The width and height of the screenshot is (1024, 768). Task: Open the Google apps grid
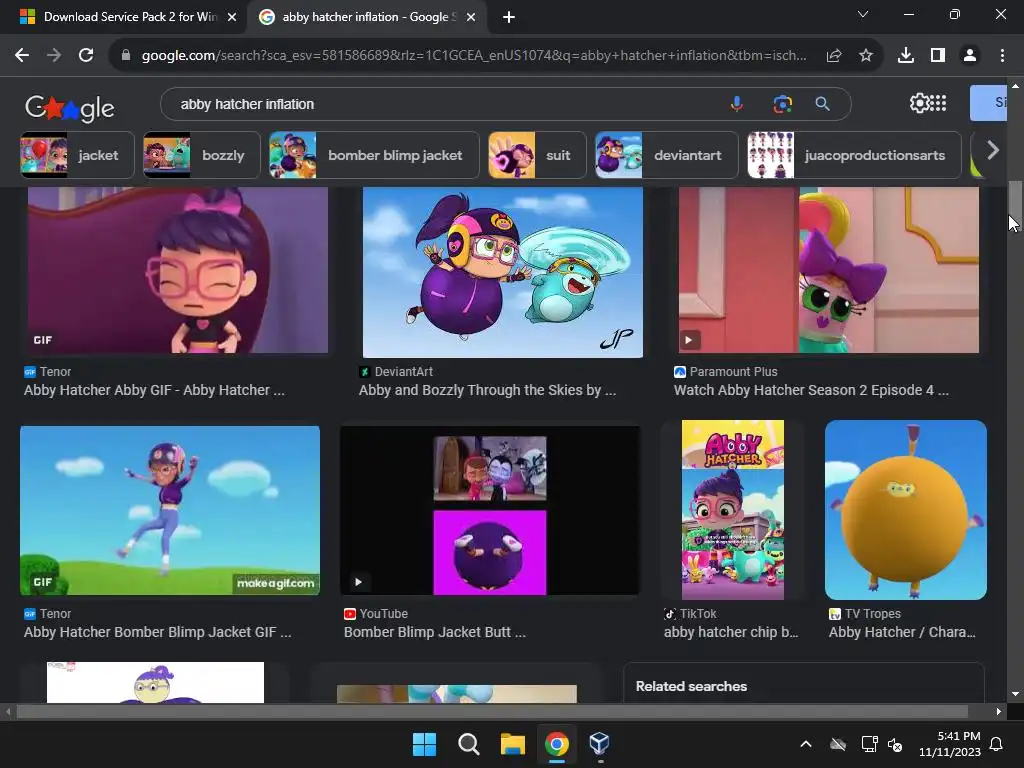(x=938, y=103)
